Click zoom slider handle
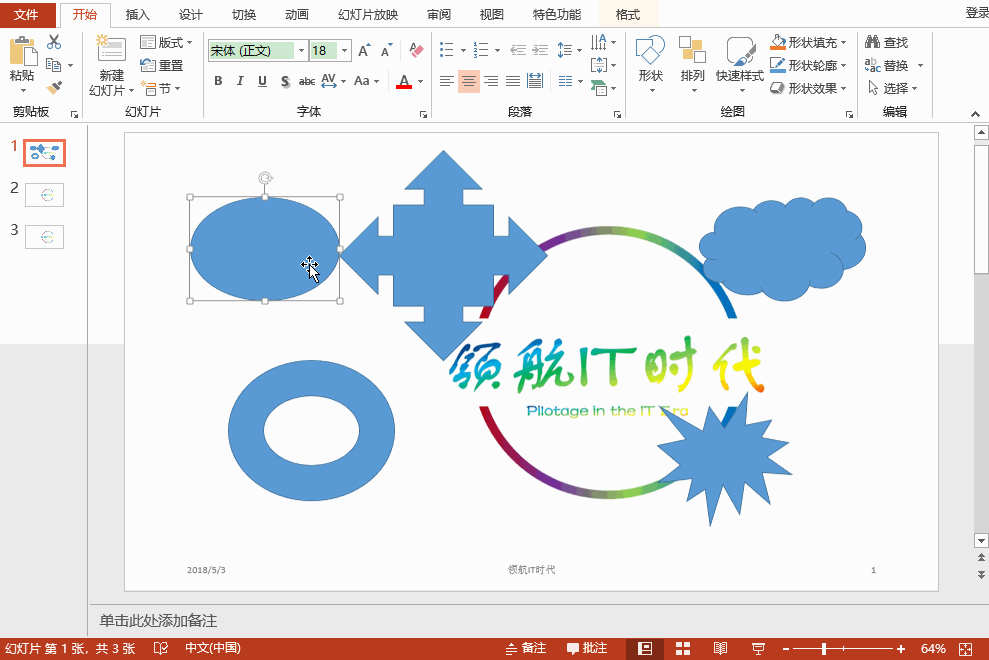 click(x=824, y=649)
